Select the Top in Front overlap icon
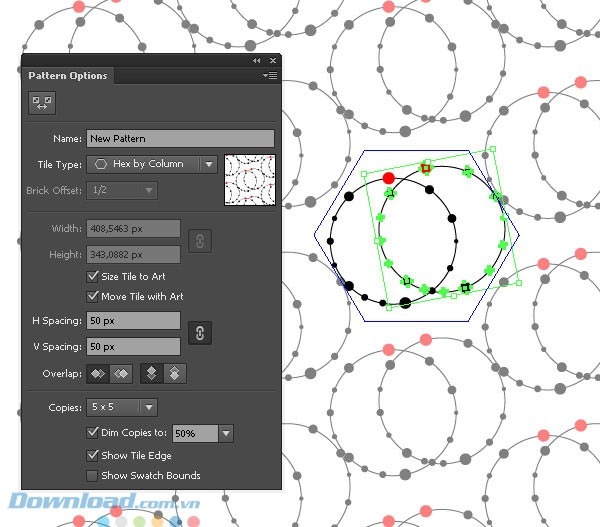The image size is (600, 527). (x=152, y=373)
